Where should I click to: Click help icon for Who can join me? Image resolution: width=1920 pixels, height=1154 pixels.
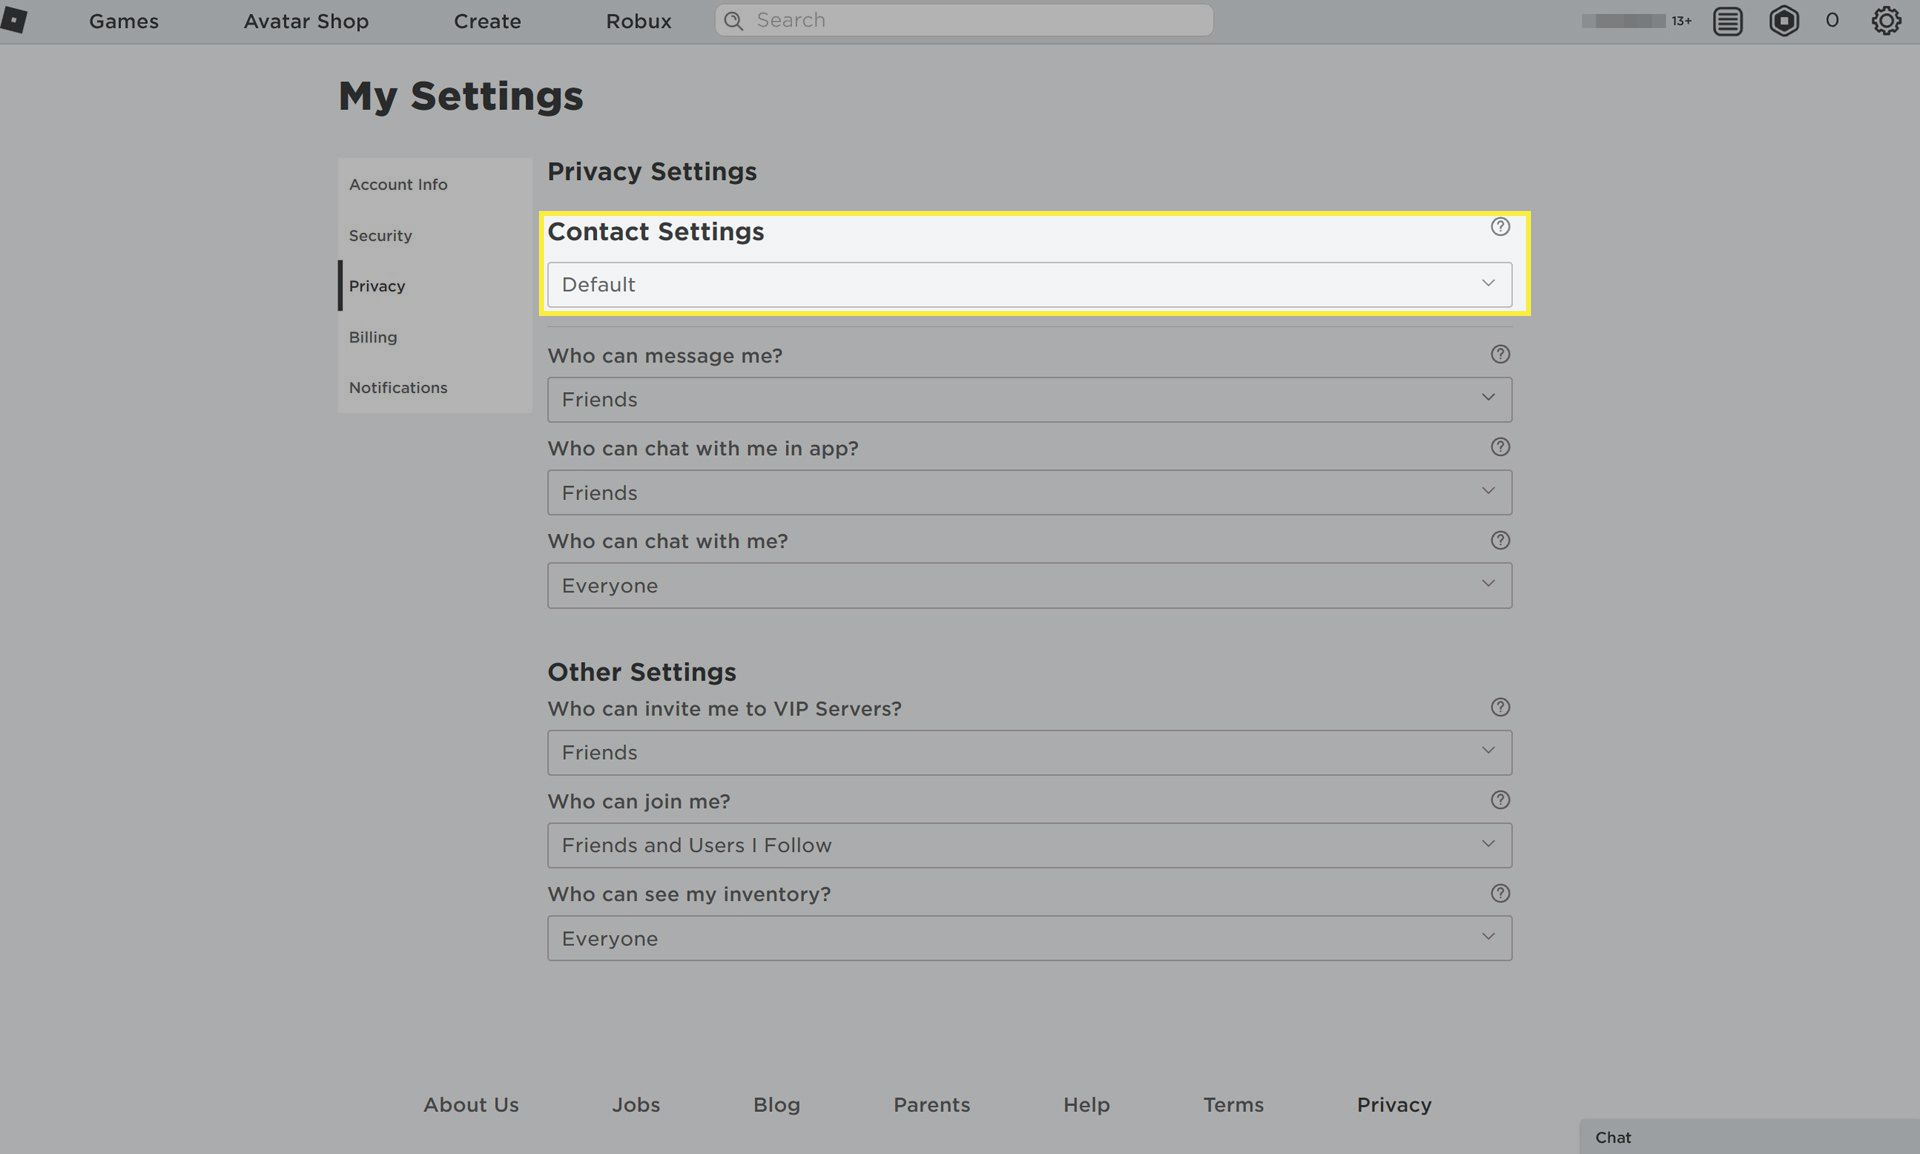click(1500, 800)
